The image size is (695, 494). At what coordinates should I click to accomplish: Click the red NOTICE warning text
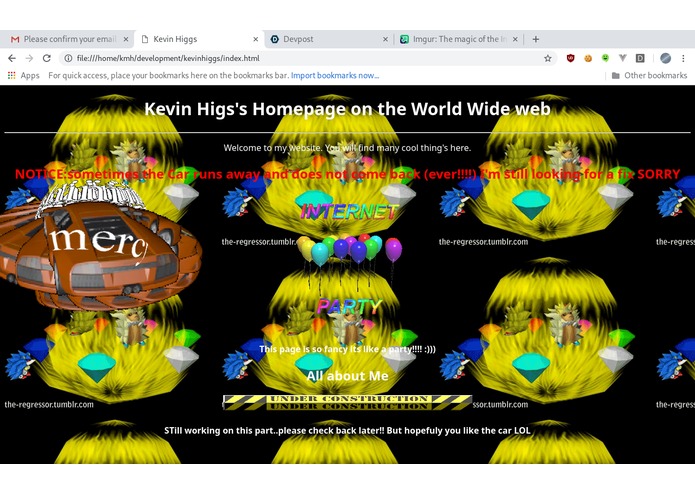coord(347,174)
